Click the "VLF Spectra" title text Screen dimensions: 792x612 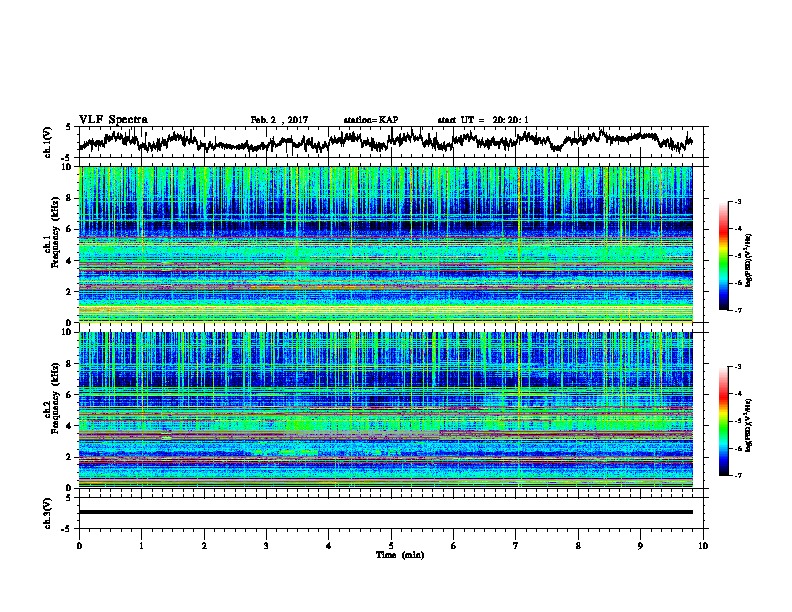pyautogui.click(x=113, y=120)
